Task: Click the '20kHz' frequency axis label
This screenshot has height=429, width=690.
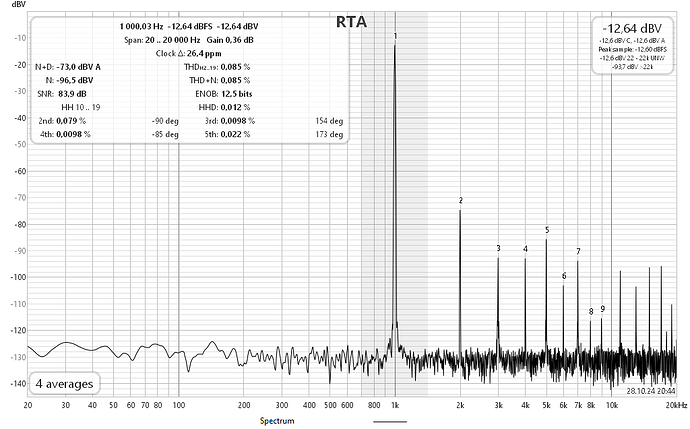Action: coord(676,405)
